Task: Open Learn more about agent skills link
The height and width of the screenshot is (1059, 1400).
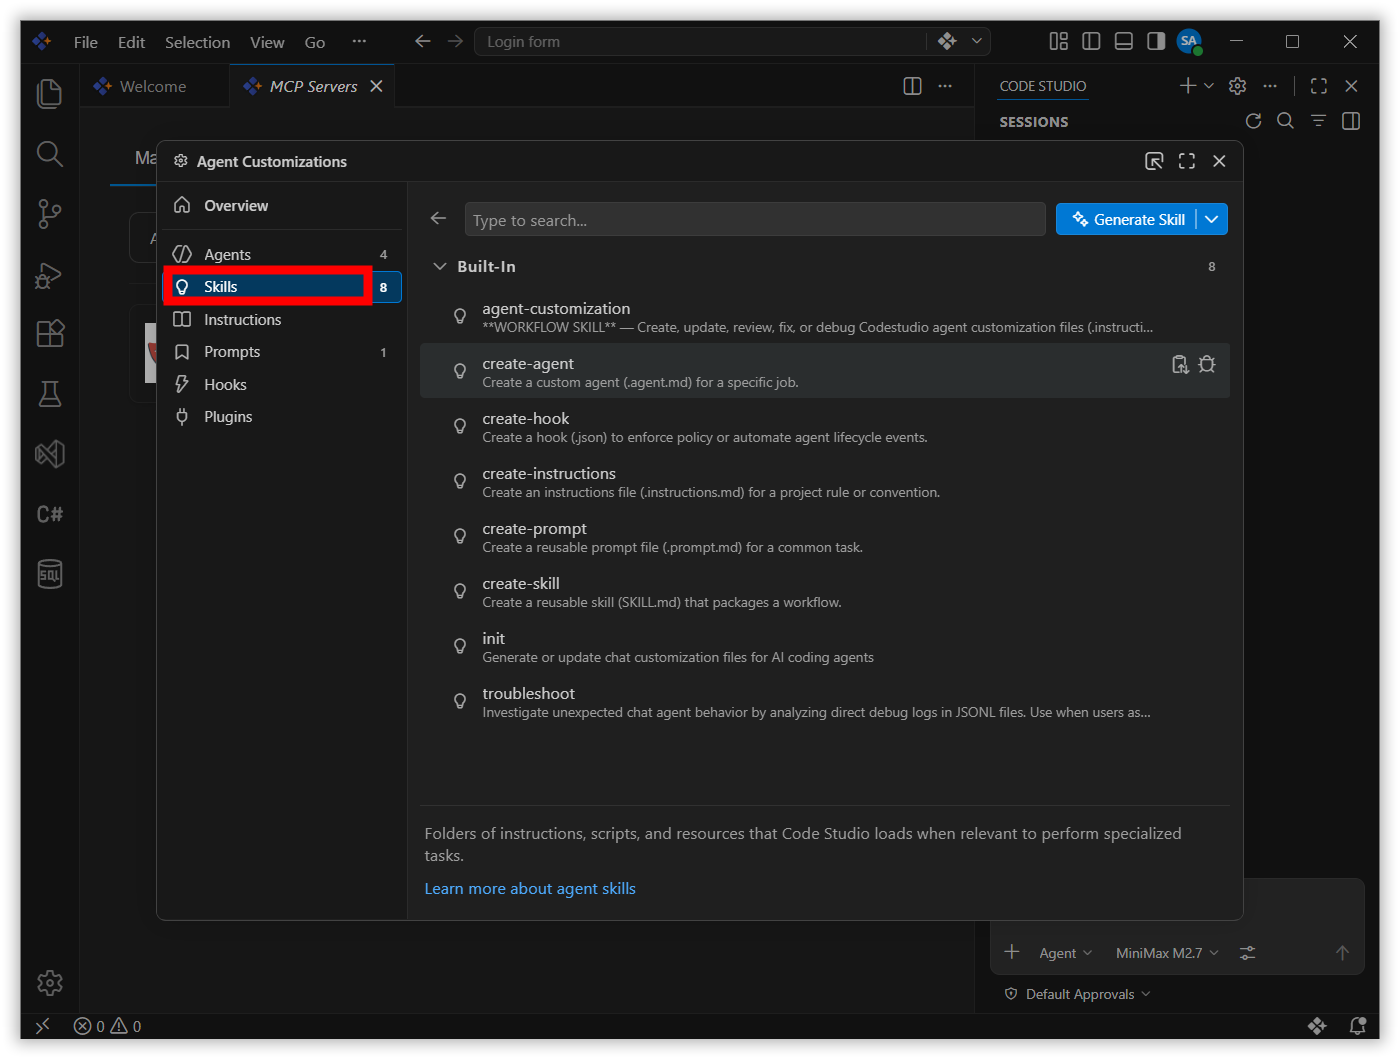Action: 530,888
